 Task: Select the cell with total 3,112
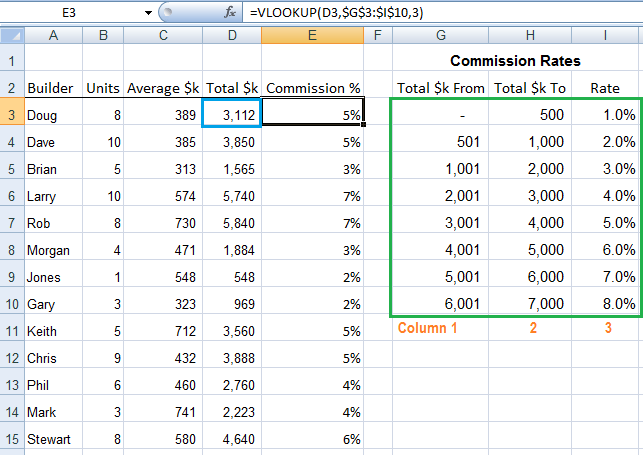[x=232, y=115]
